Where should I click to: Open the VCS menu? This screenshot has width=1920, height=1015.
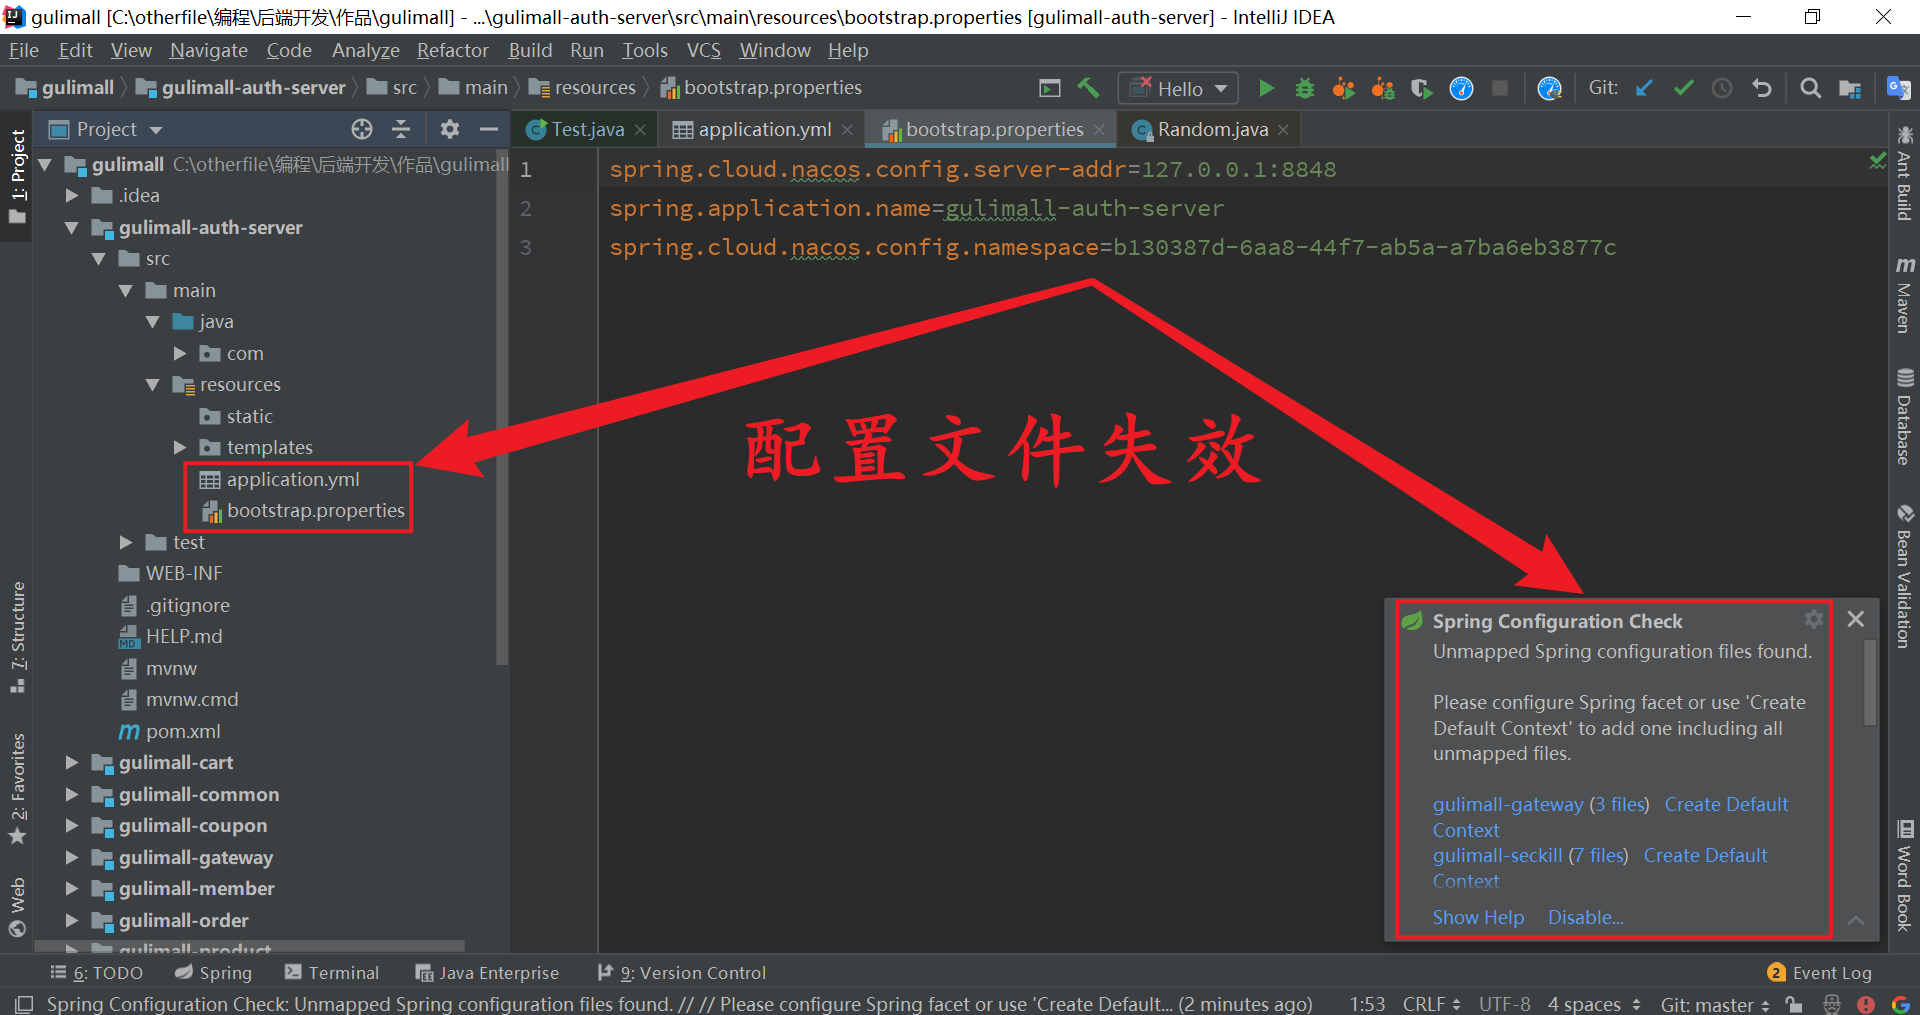[x=704, y=50]
